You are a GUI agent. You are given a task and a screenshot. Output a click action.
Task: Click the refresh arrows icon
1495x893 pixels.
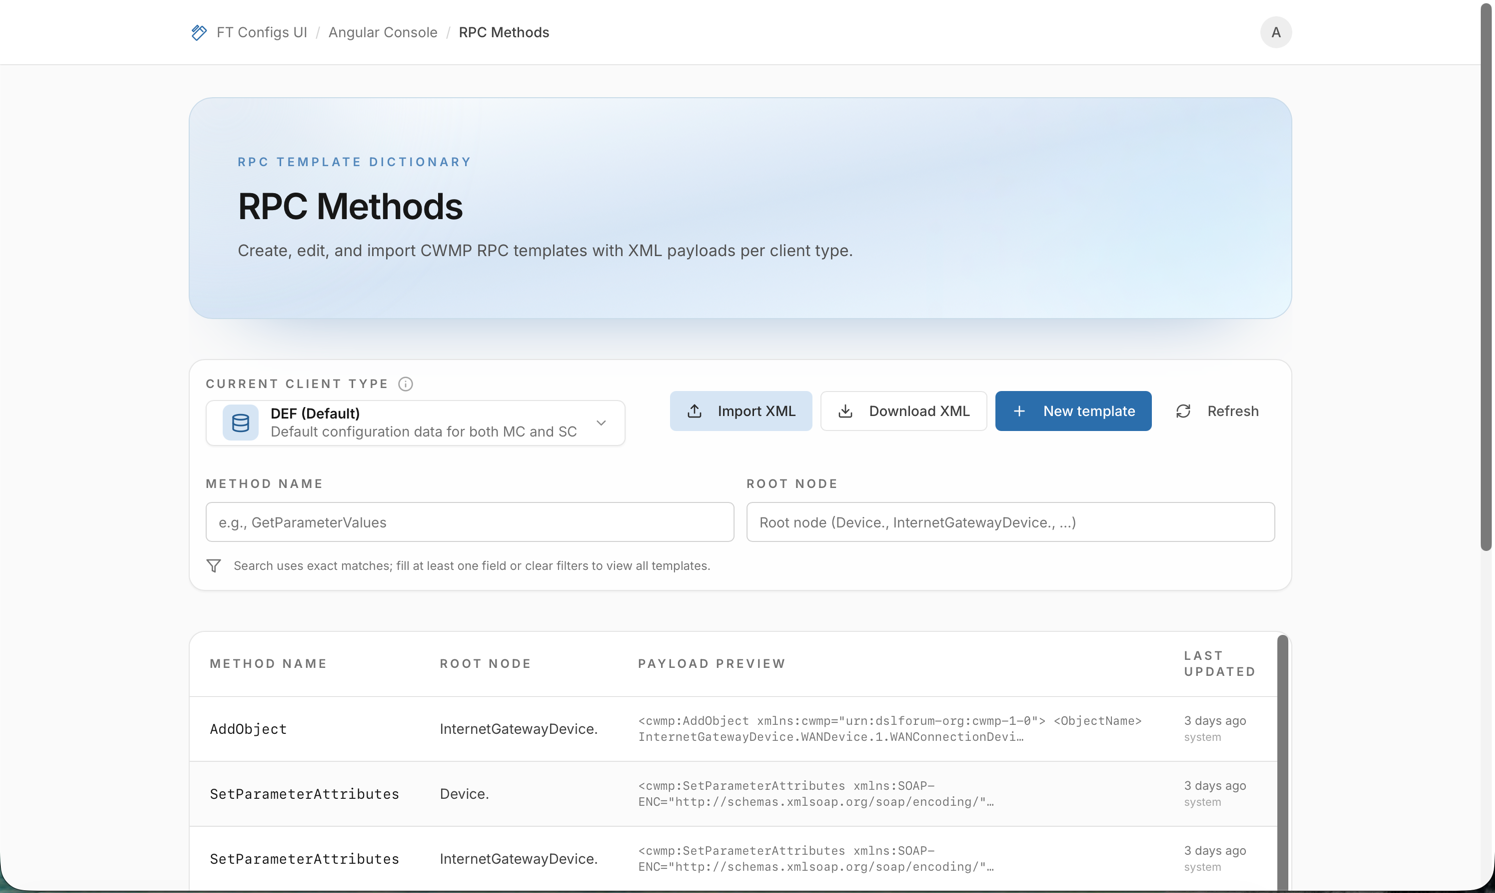point(1183,411)
